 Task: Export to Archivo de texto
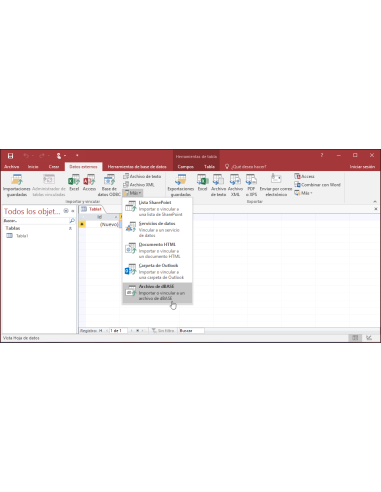[x=218, y=185]
